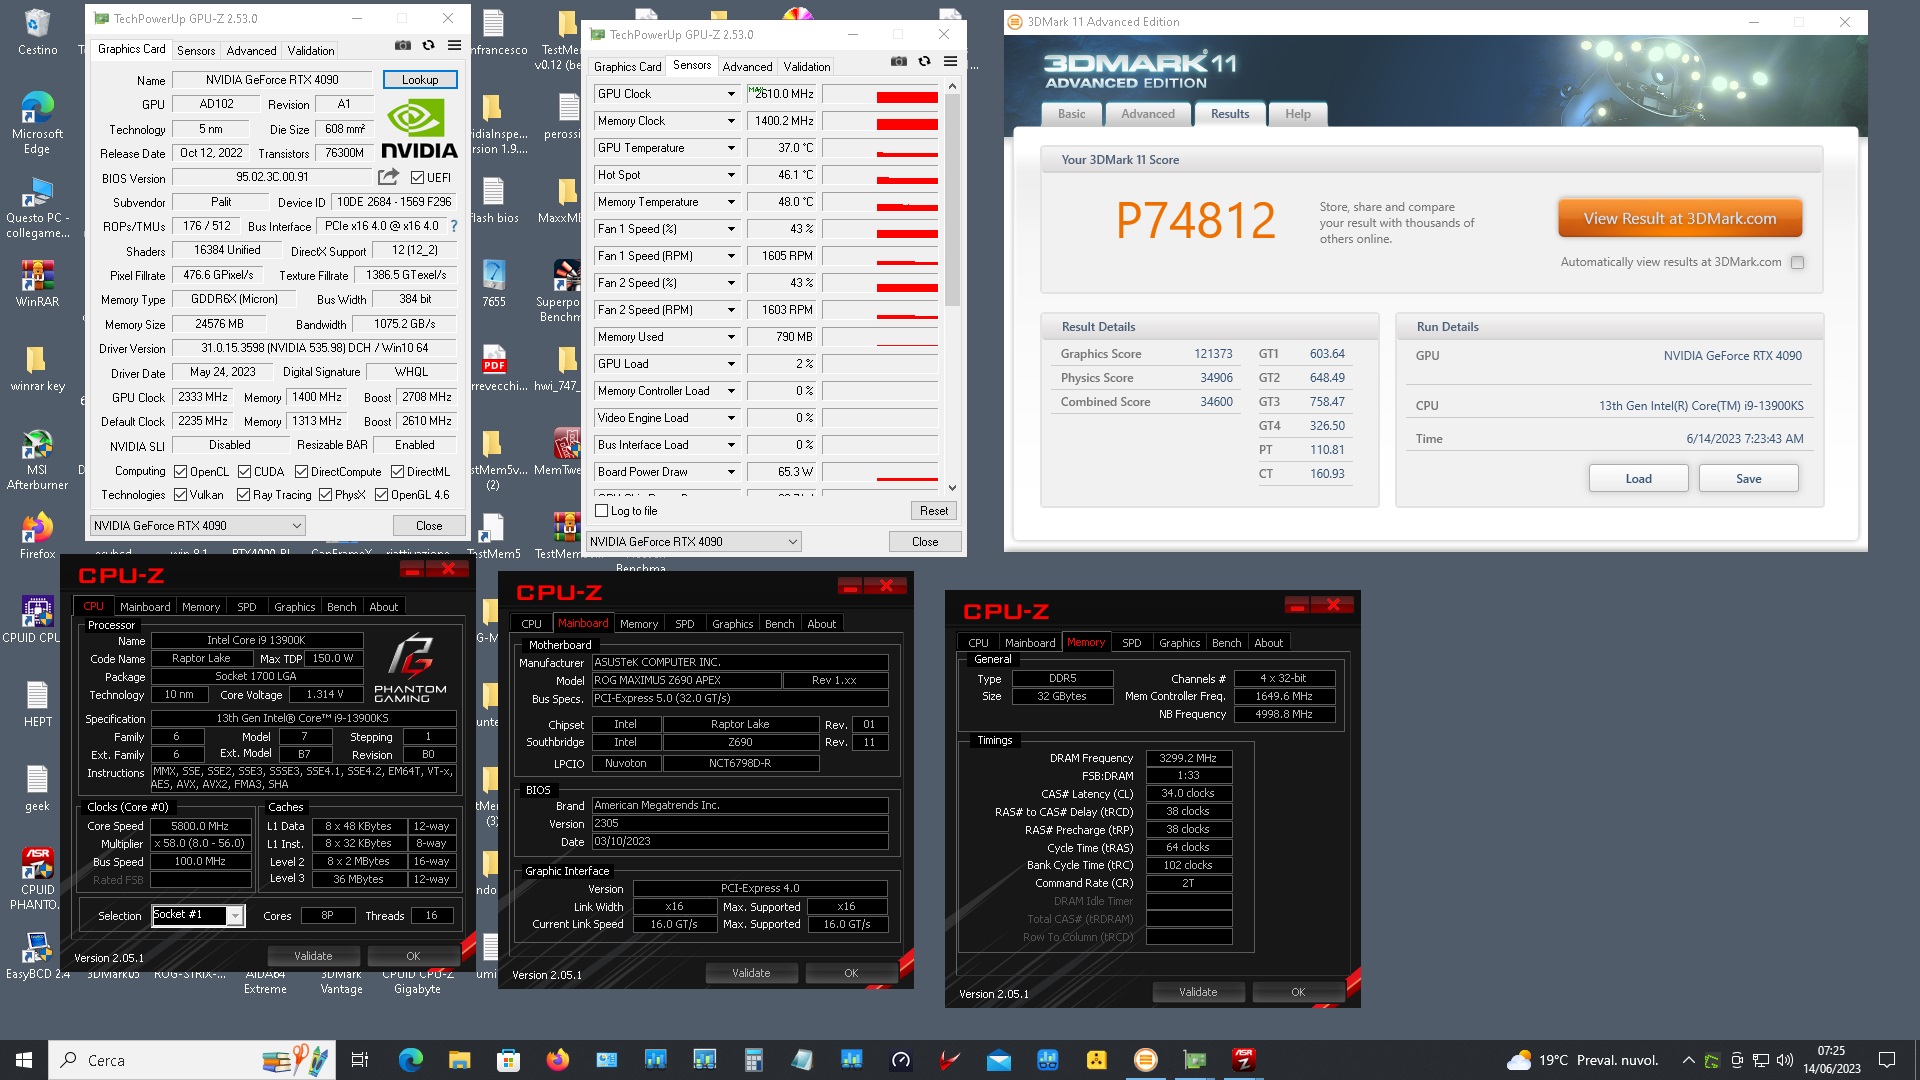Expand the GPU Temperature sensor dropdown
Viewport: 1920px width, 1080px height.
[x=731, y=148]
